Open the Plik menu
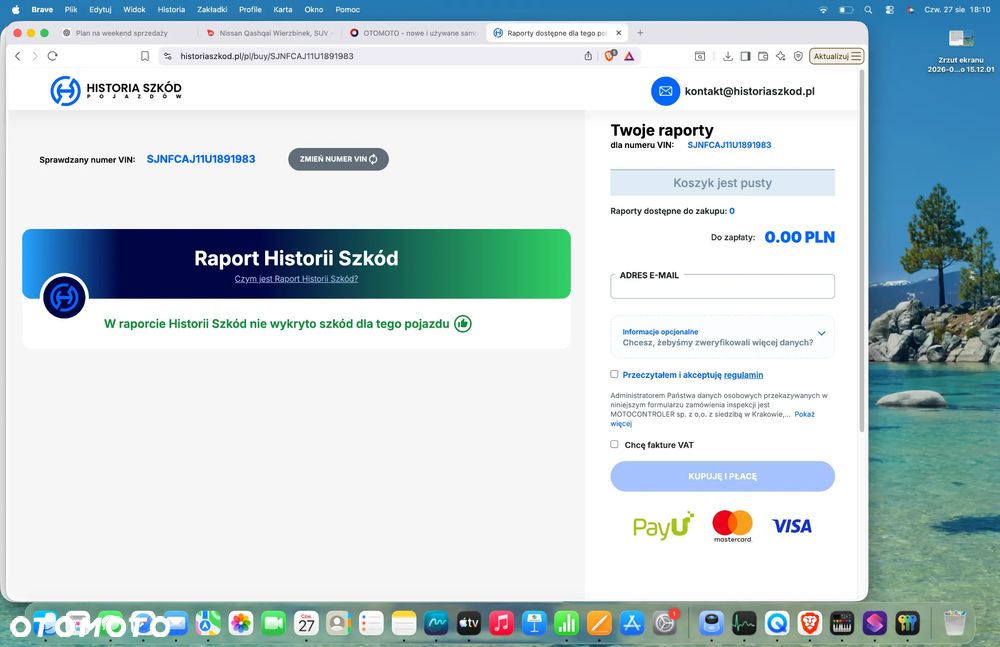 point(71,10)
